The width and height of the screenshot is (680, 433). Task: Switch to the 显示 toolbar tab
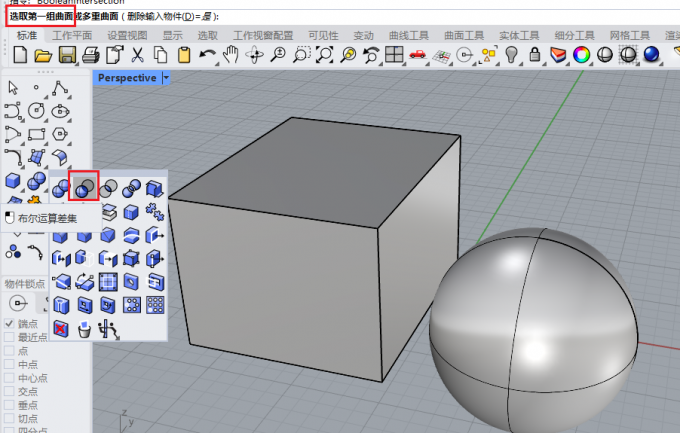[x=173, y=35]
